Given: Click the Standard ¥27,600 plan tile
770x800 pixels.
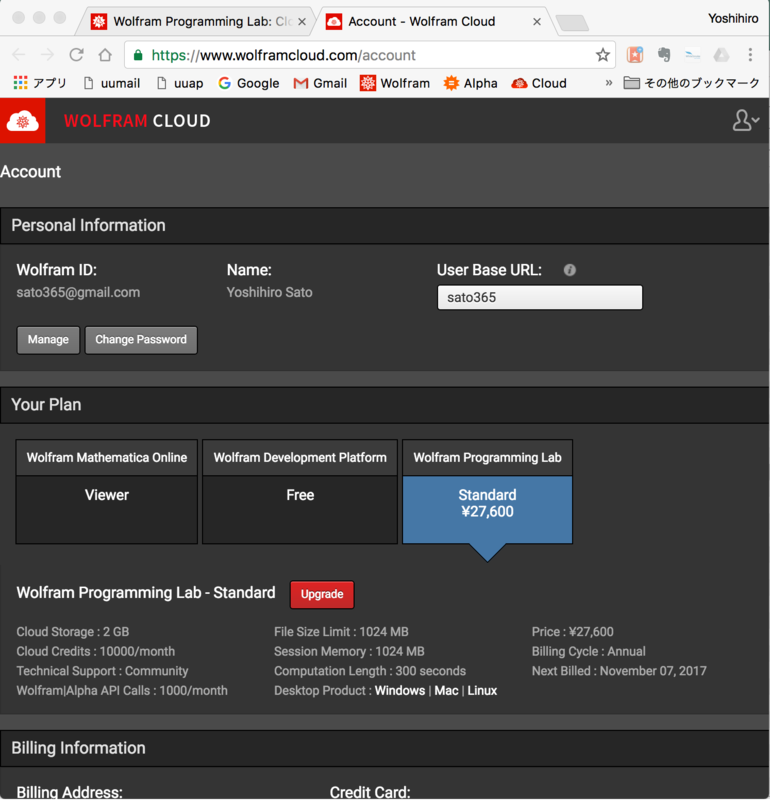Looking at the screenshot, I should point(487,509).
